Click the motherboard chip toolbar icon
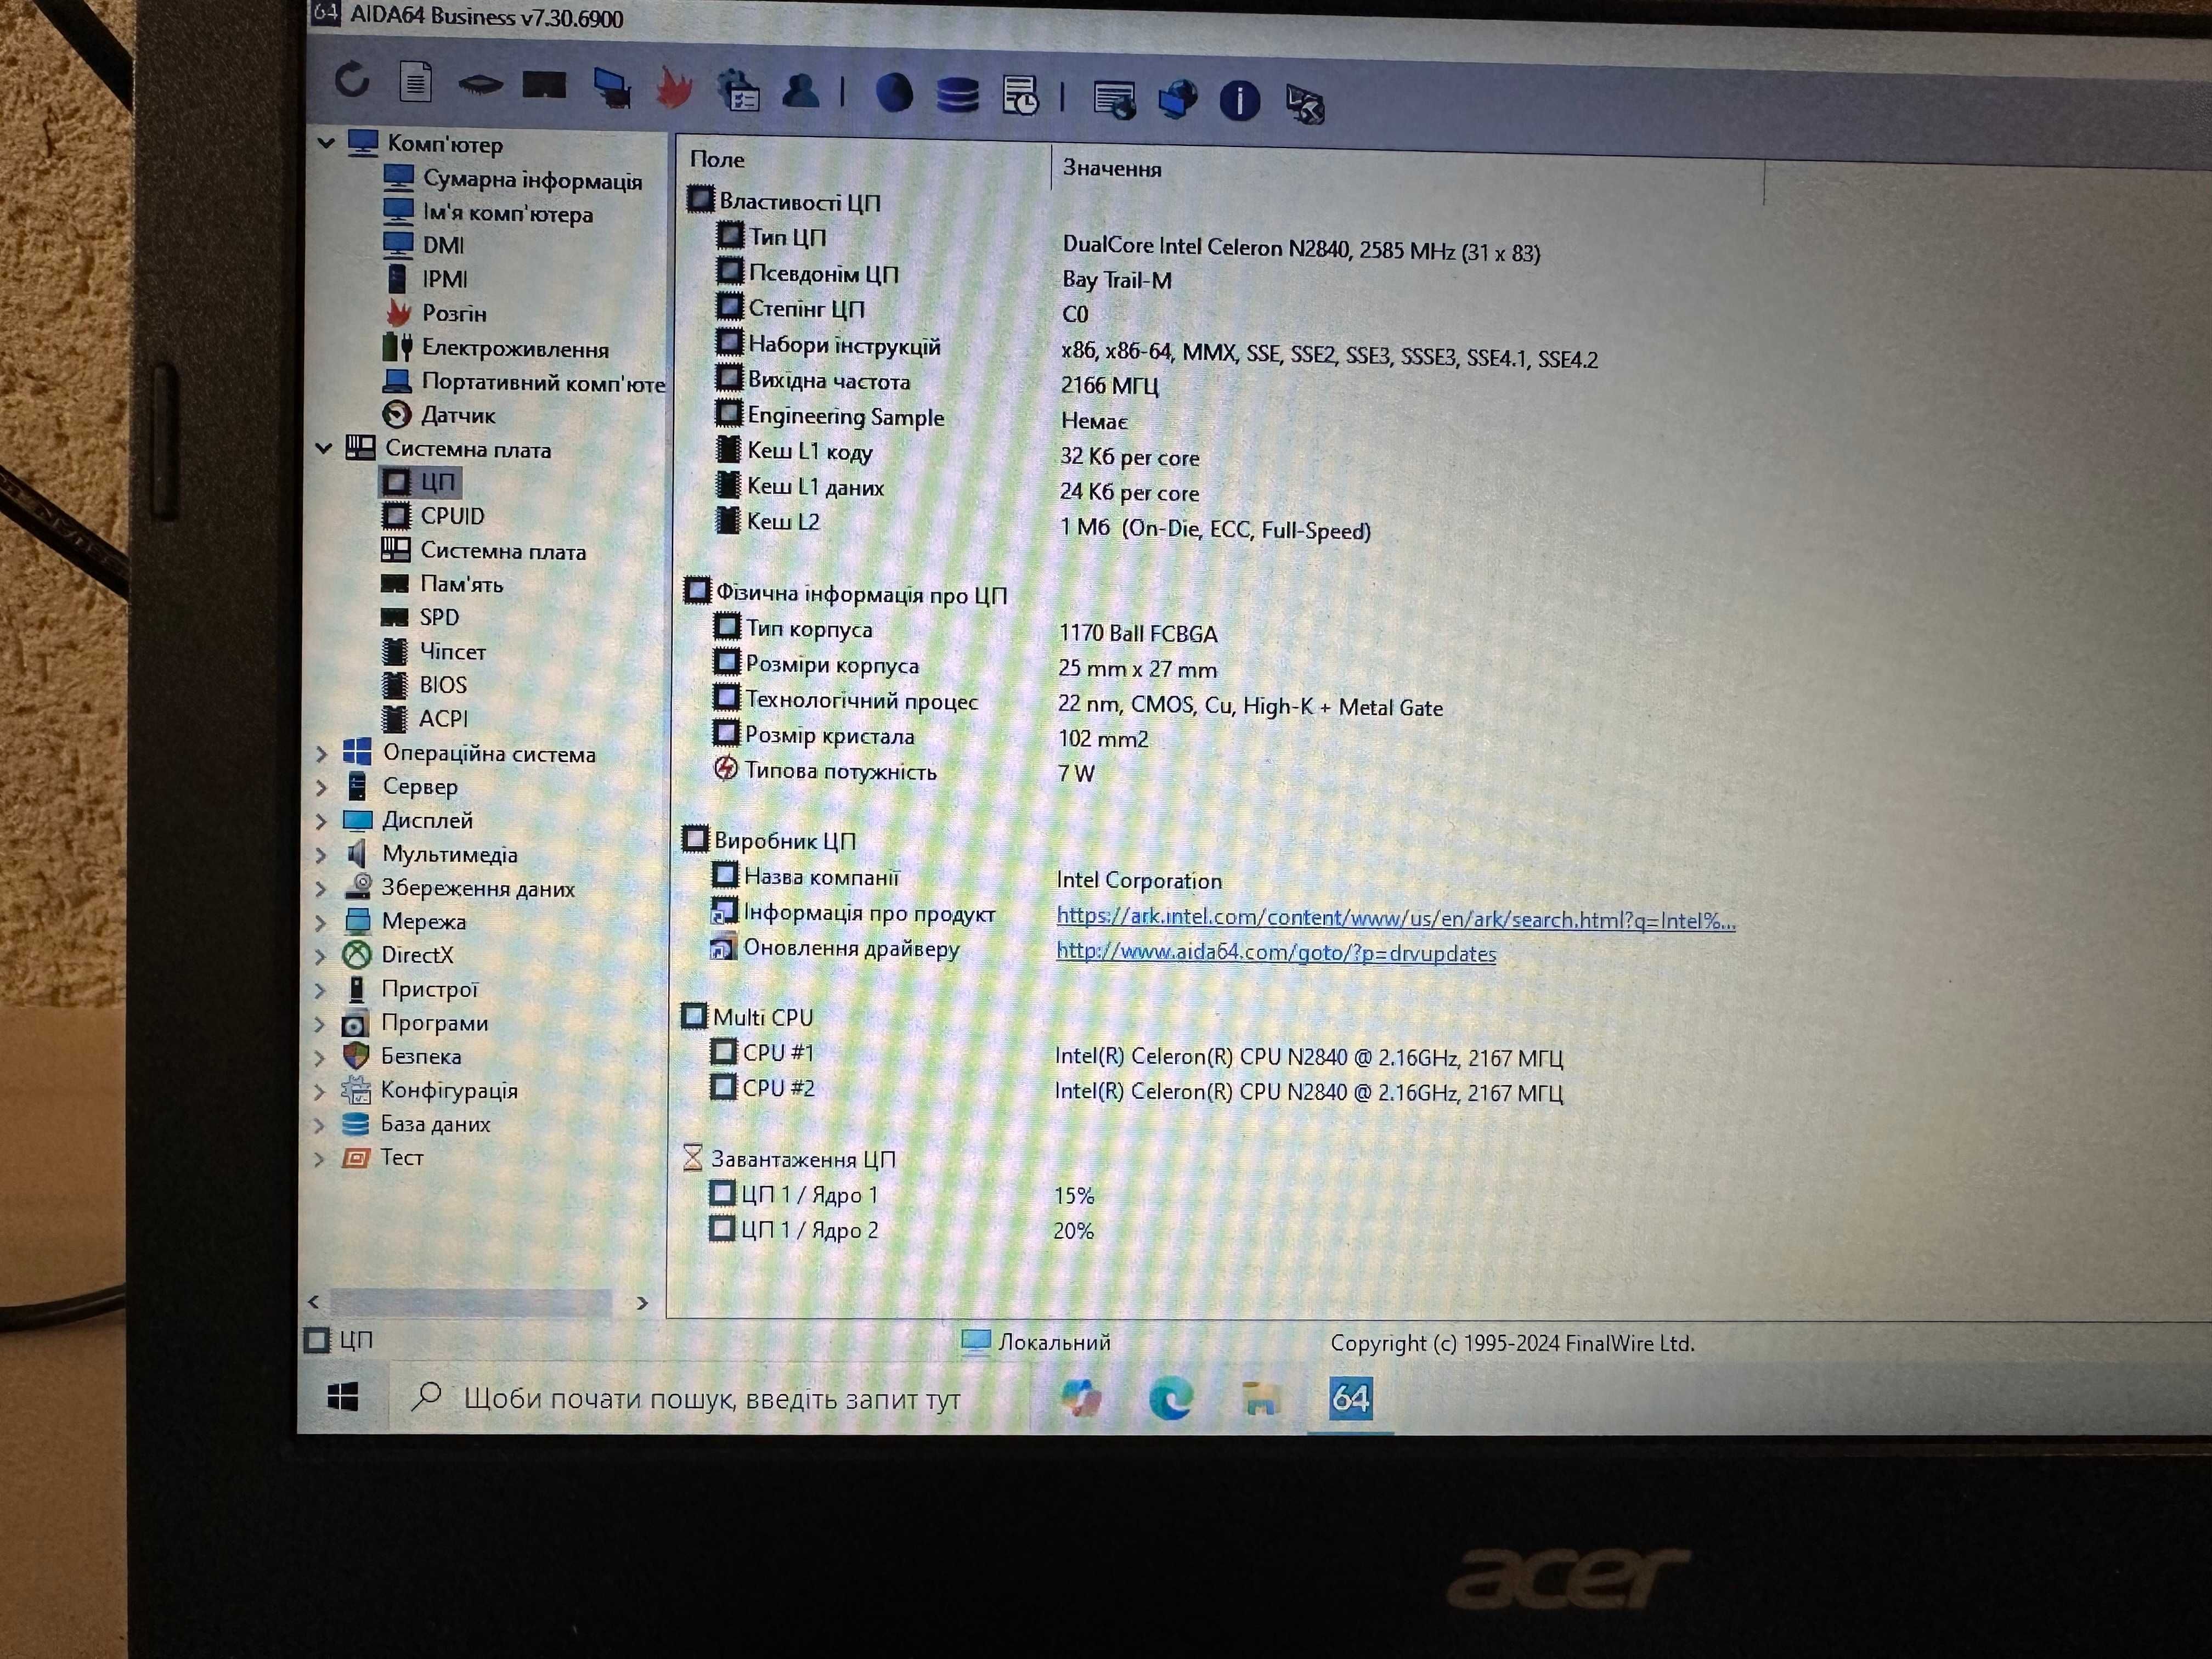This screenshot has height=1659, width=2212. tap(480, 85)
